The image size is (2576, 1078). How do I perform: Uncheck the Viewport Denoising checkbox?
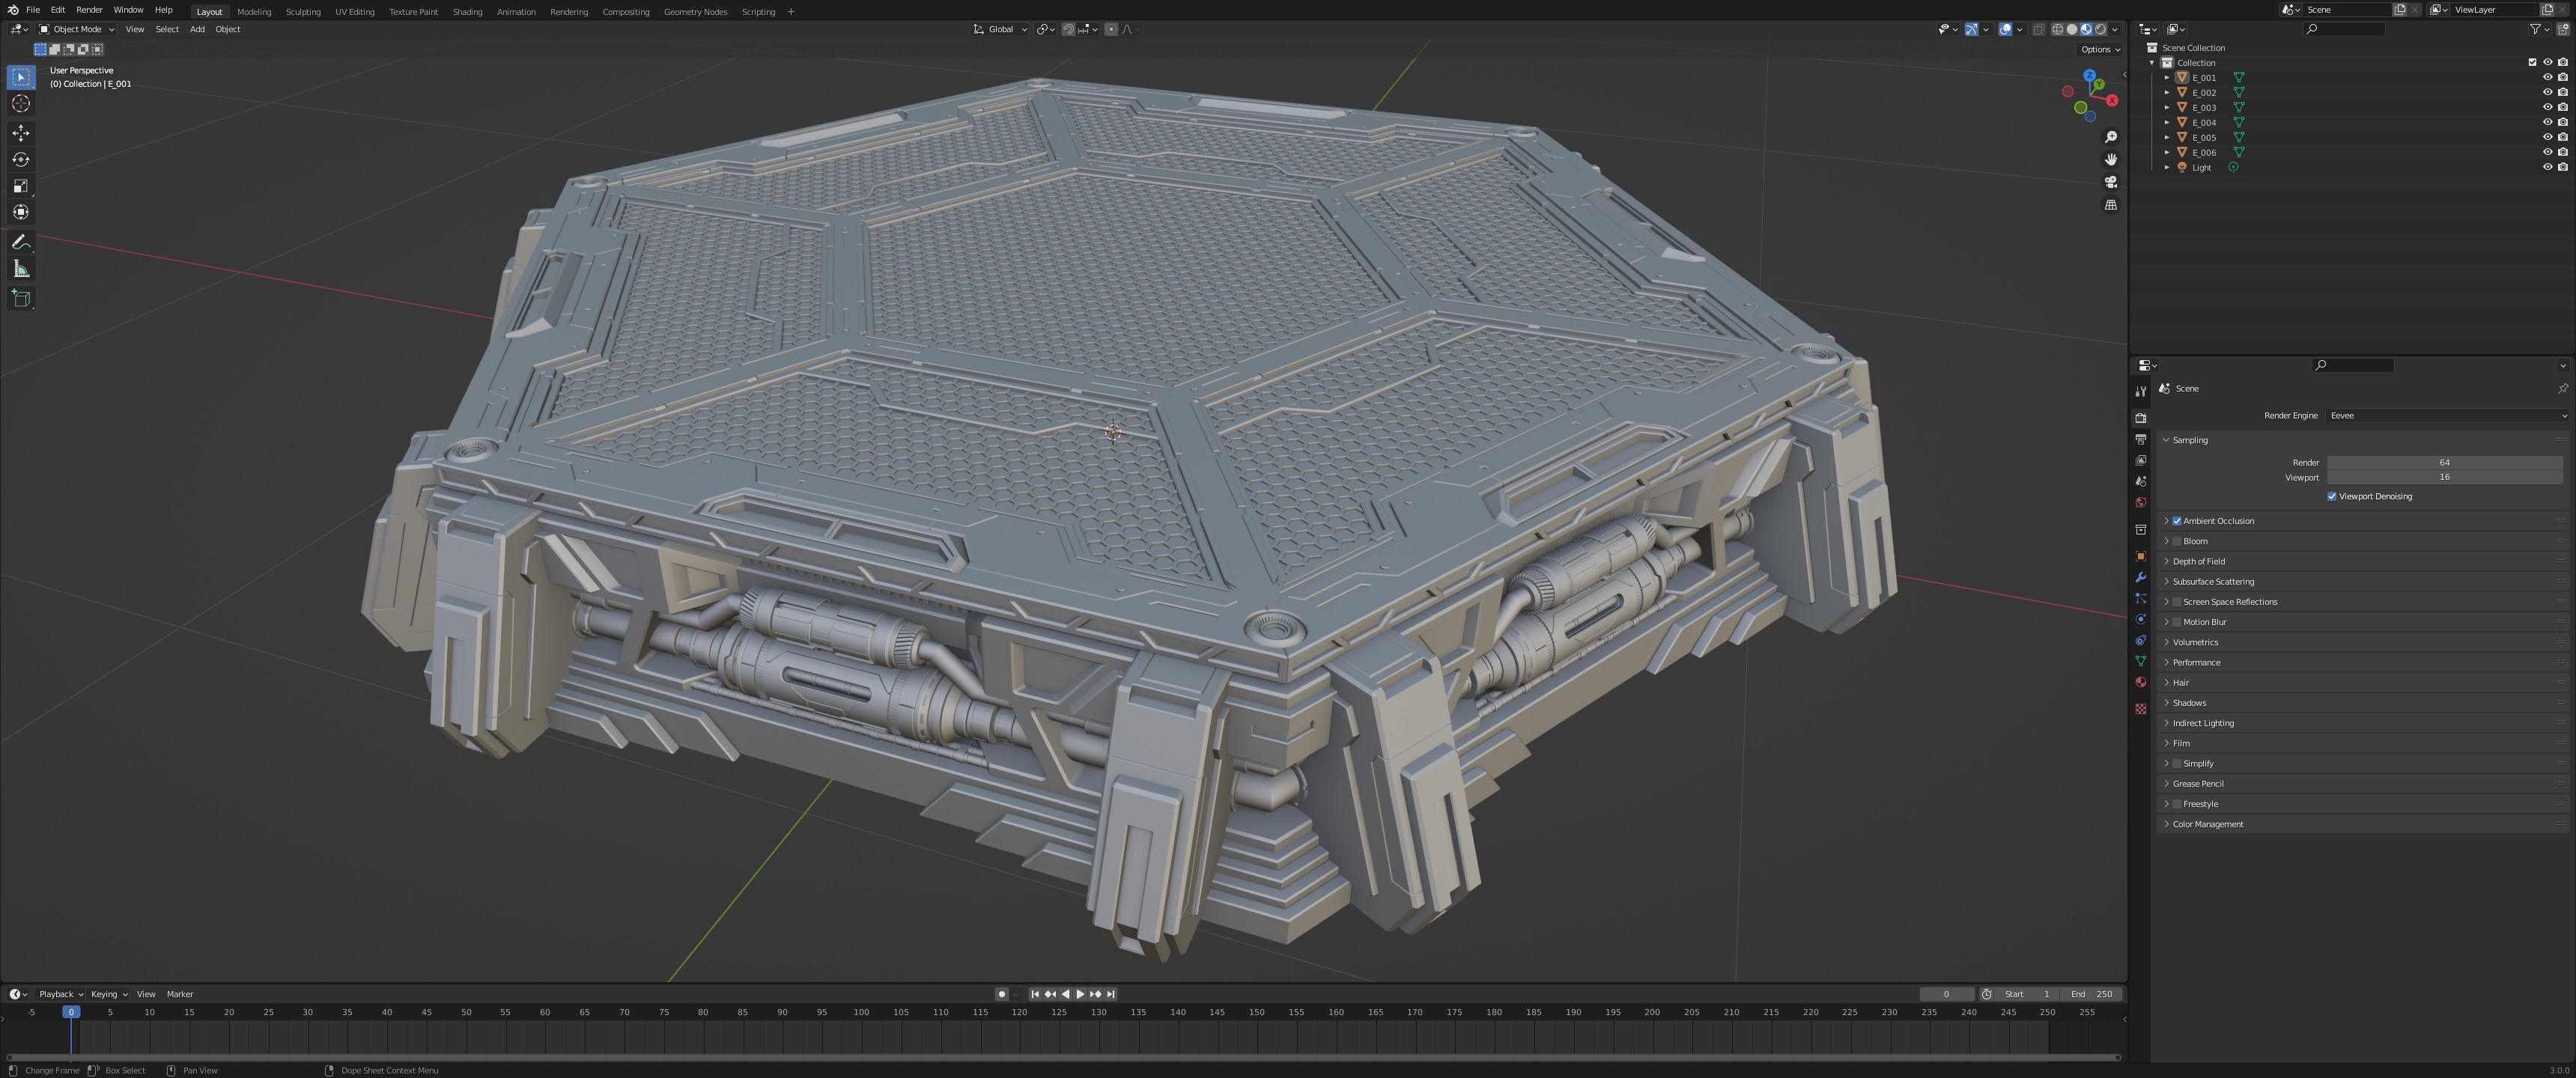[2332, 496]
